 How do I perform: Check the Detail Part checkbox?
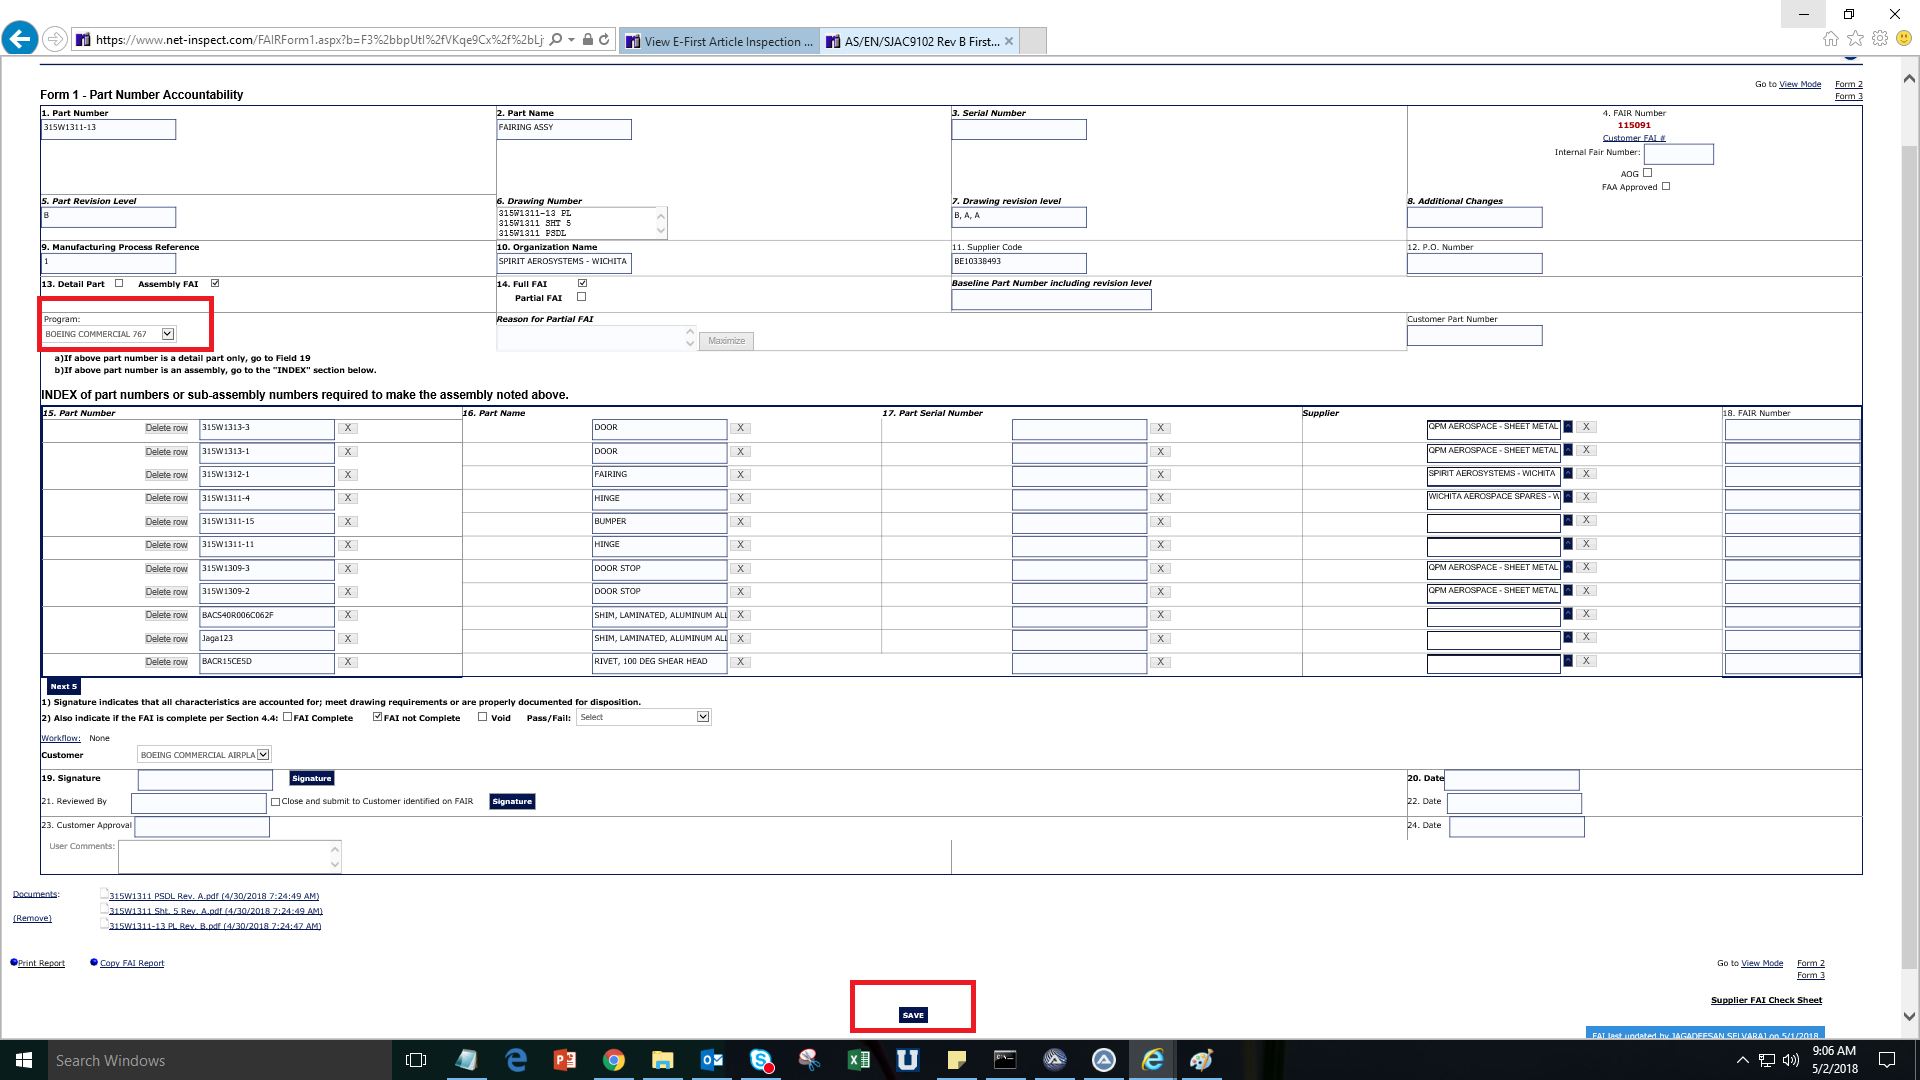click(119, 284)
